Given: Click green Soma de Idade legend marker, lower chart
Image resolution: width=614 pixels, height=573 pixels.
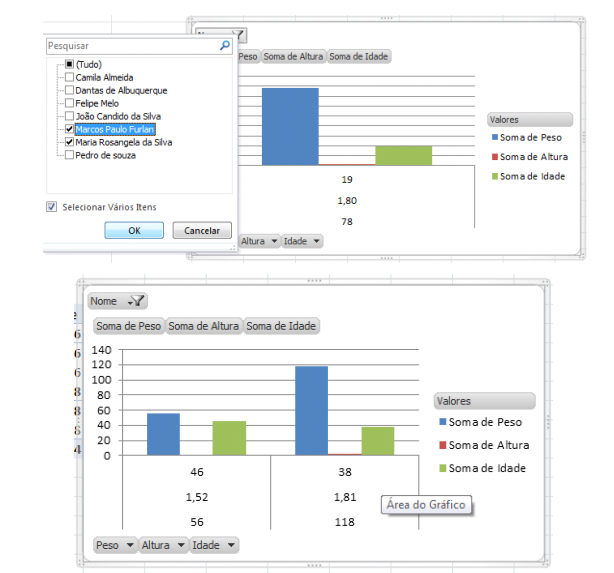Looking at the screenshot, I should pos(441,469).
